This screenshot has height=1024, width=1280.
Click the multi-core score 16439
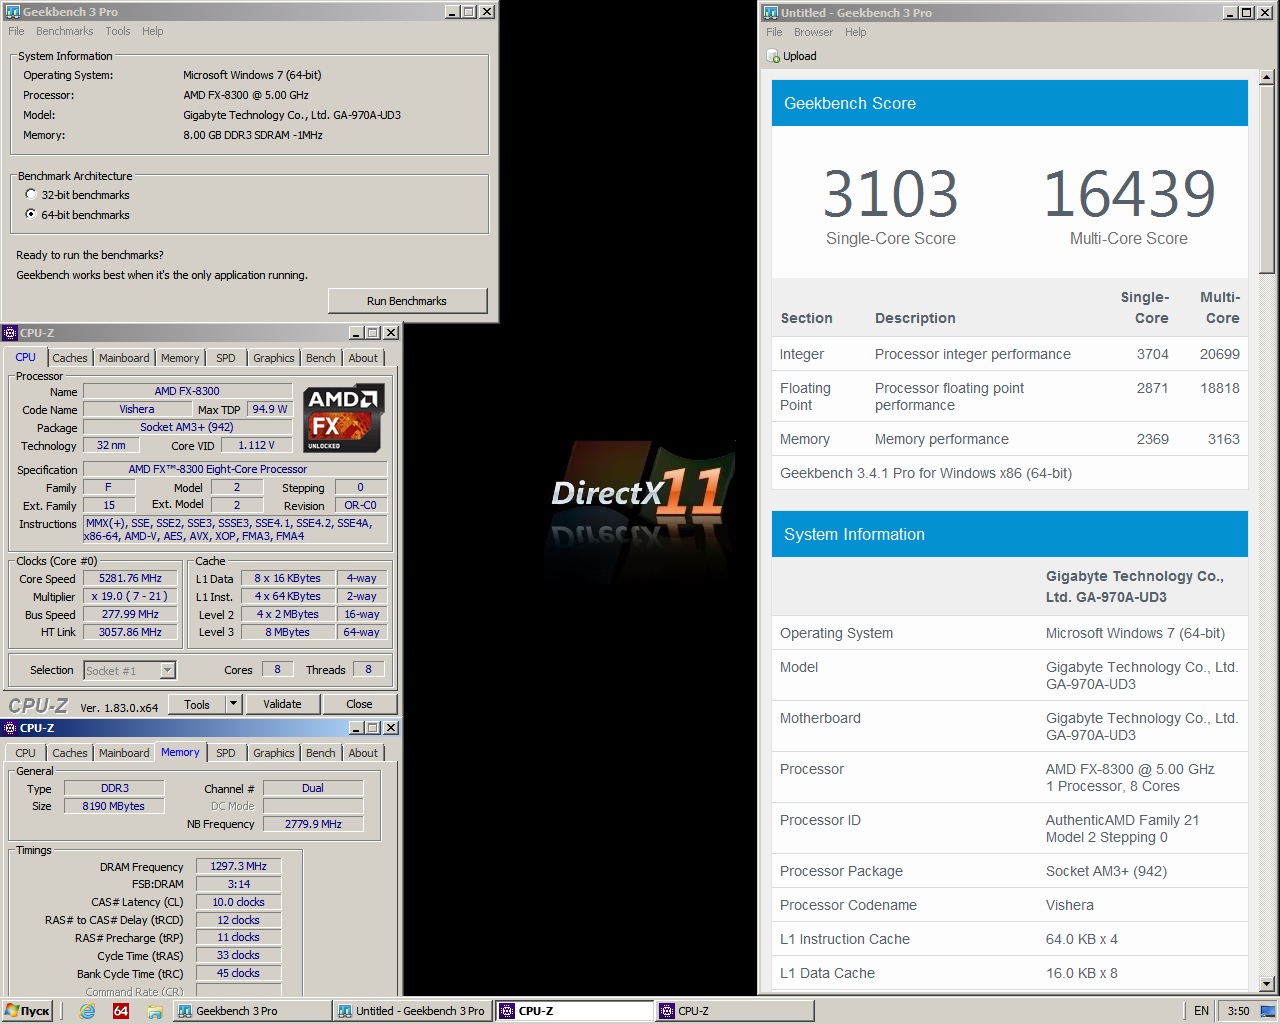pyautogui.click(x=1129, y=194)
